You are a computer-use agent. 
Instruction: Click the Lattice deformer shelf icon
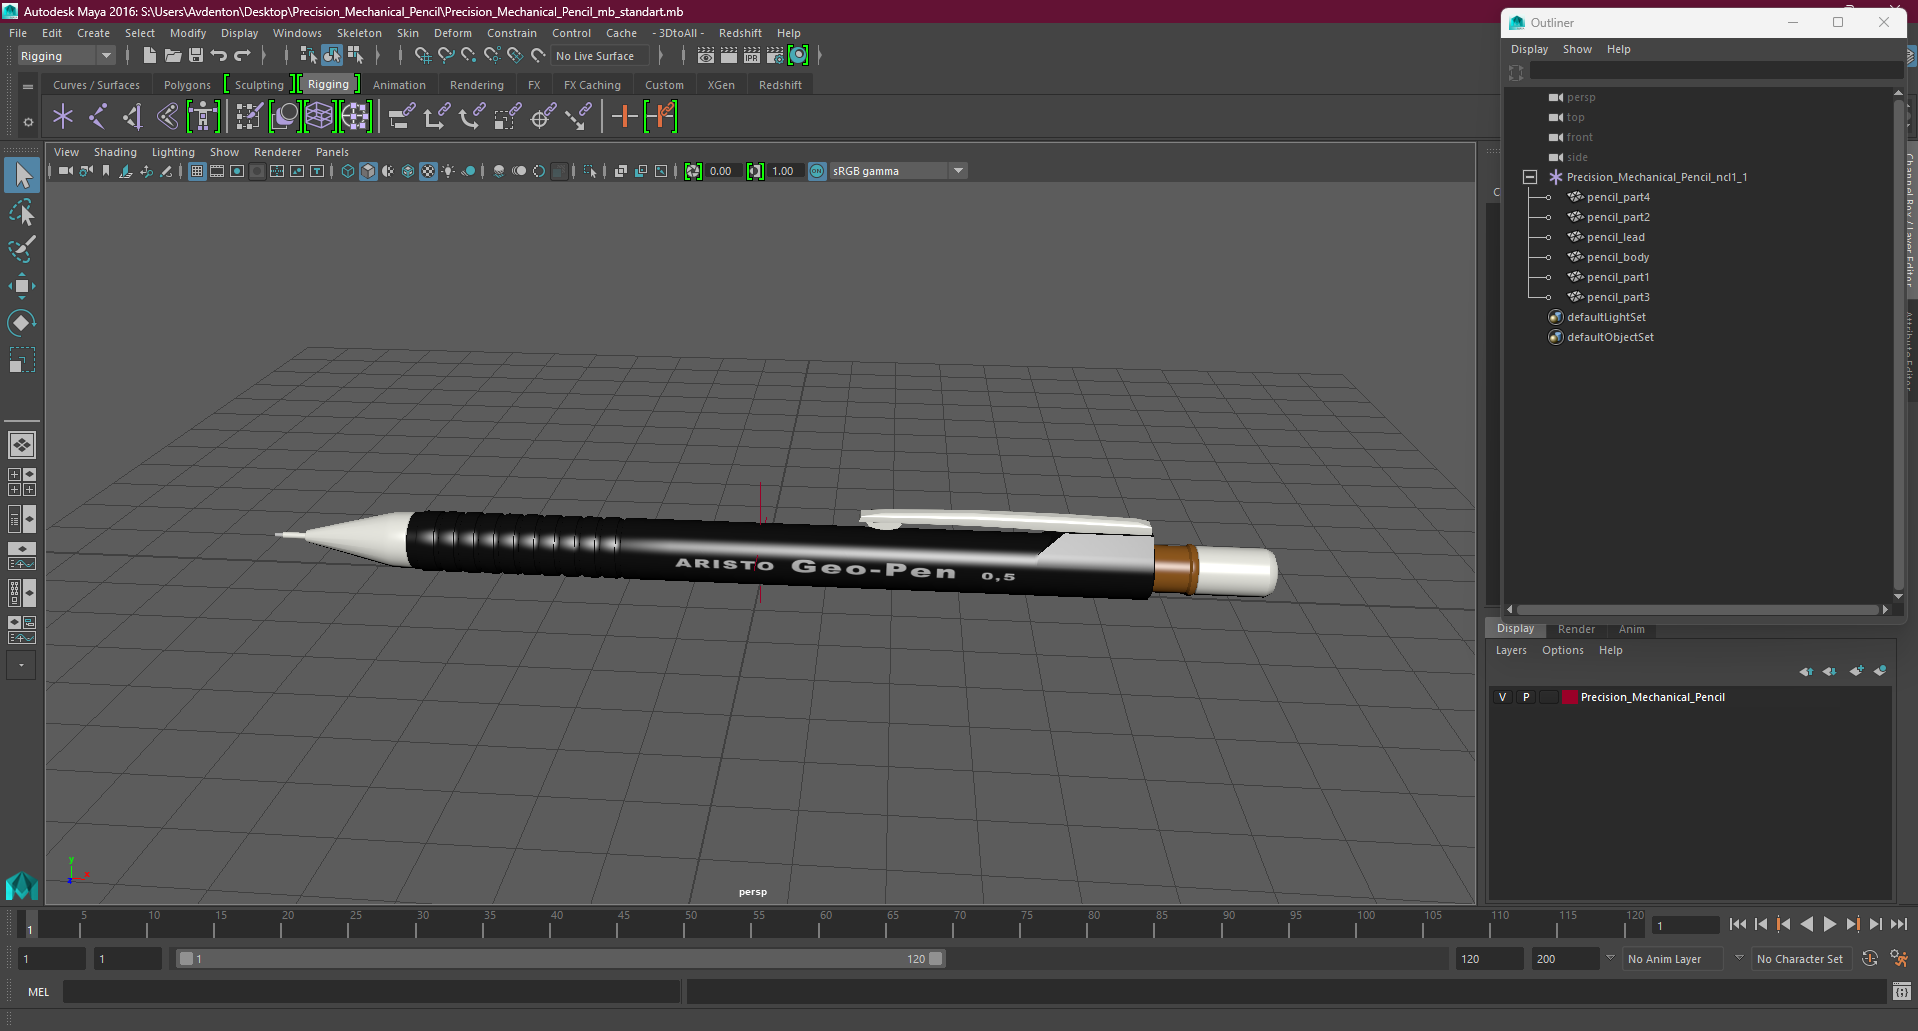pyautogui.click(x=320, y=117)
